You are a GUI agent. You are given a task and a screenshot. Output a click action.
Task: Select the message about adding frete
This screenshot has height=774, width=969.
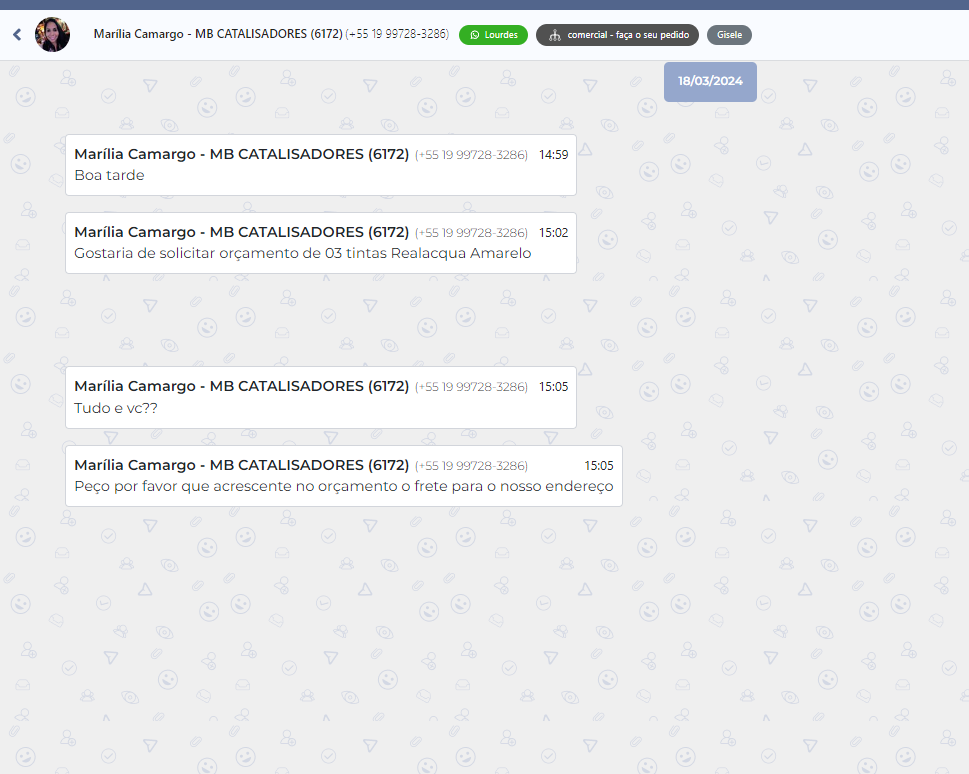[x=343, y=487]
